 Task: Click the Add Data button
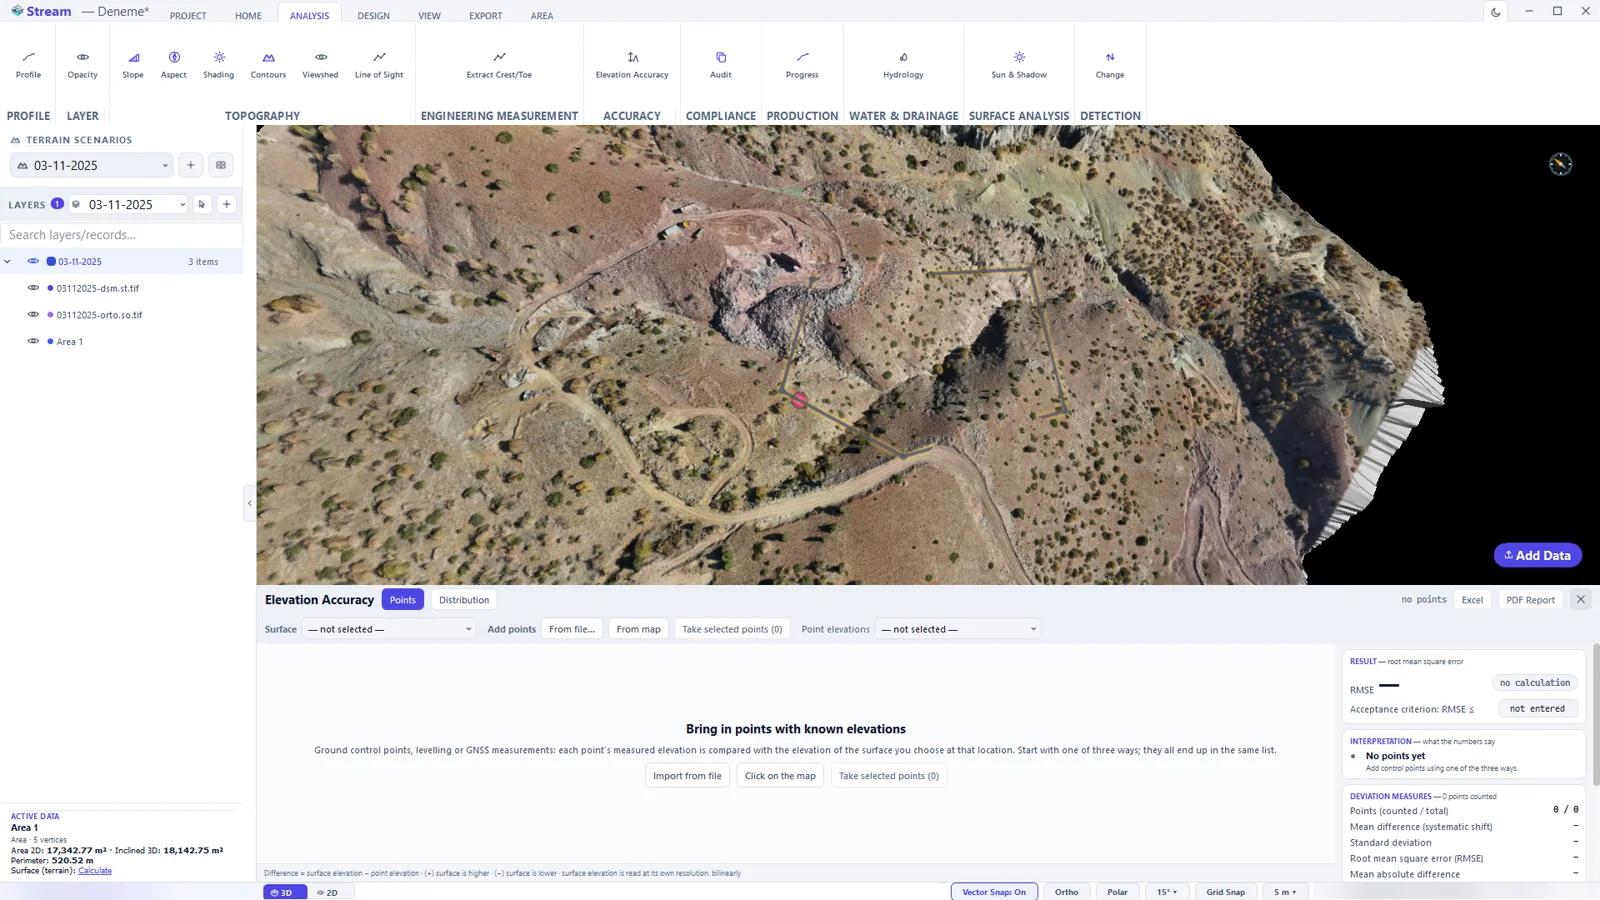[1537, 555]
